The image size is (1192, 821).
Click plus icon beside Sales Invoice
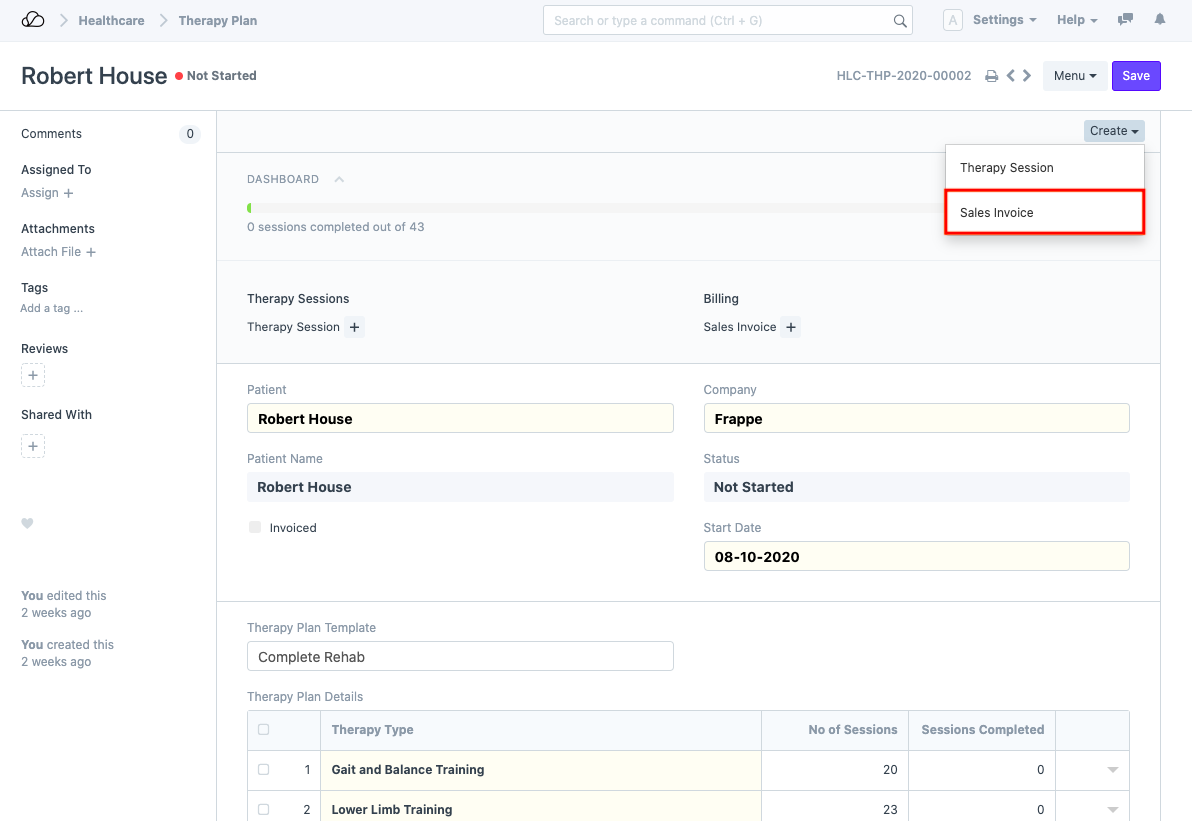click(x=790, y=327)
